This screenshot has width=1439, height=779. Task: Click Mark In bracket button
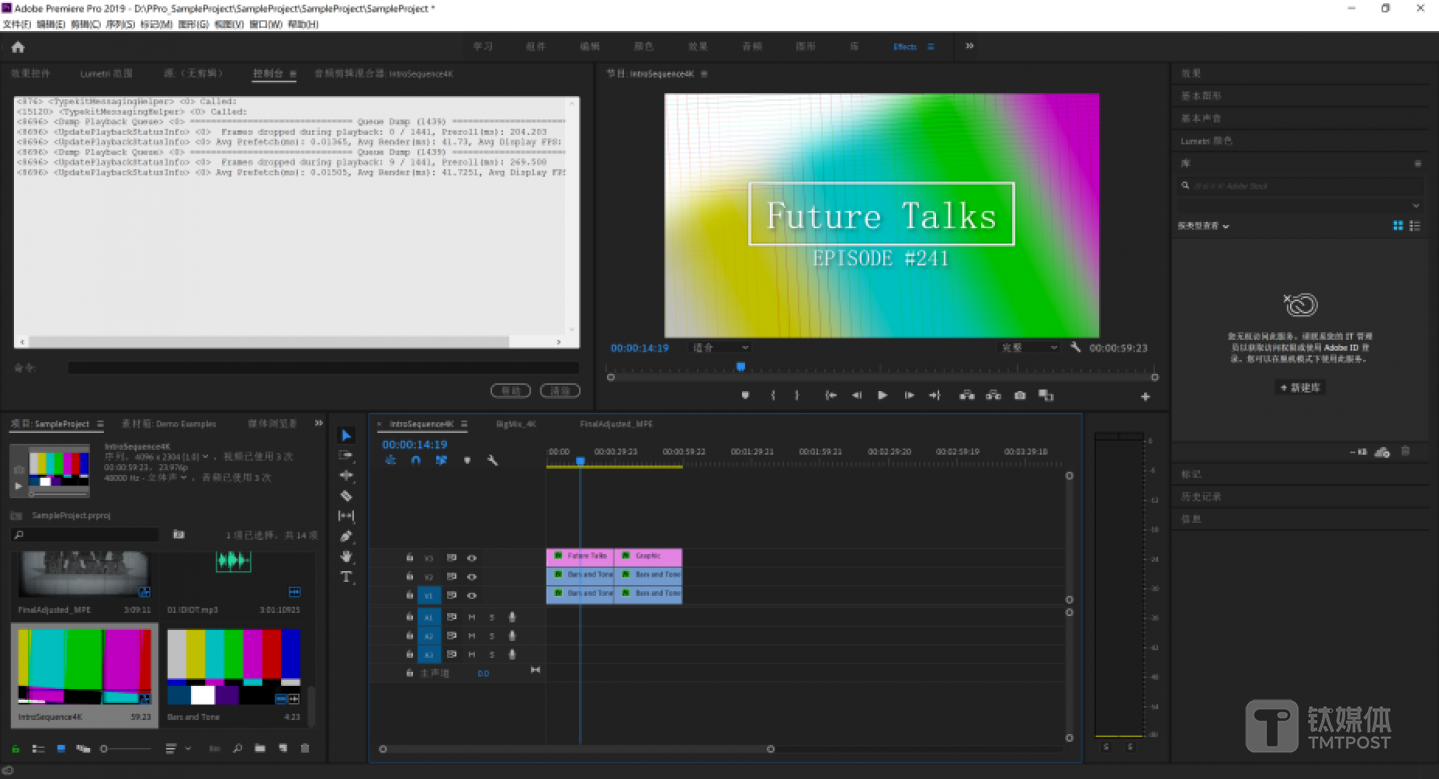[772, 395]
